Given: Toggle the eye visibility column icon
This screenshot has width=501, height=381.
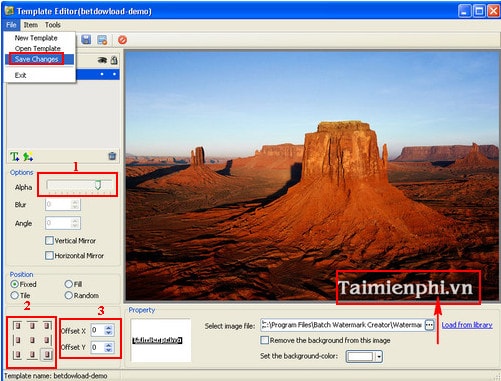Looking at the screenshot, I should click(102, 60).
